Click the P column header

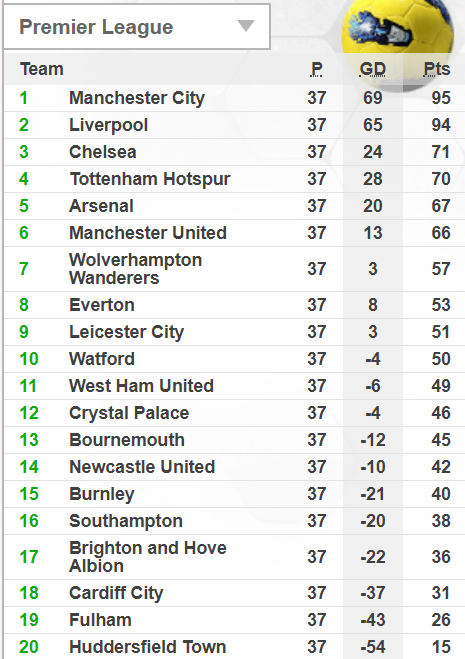317,69
